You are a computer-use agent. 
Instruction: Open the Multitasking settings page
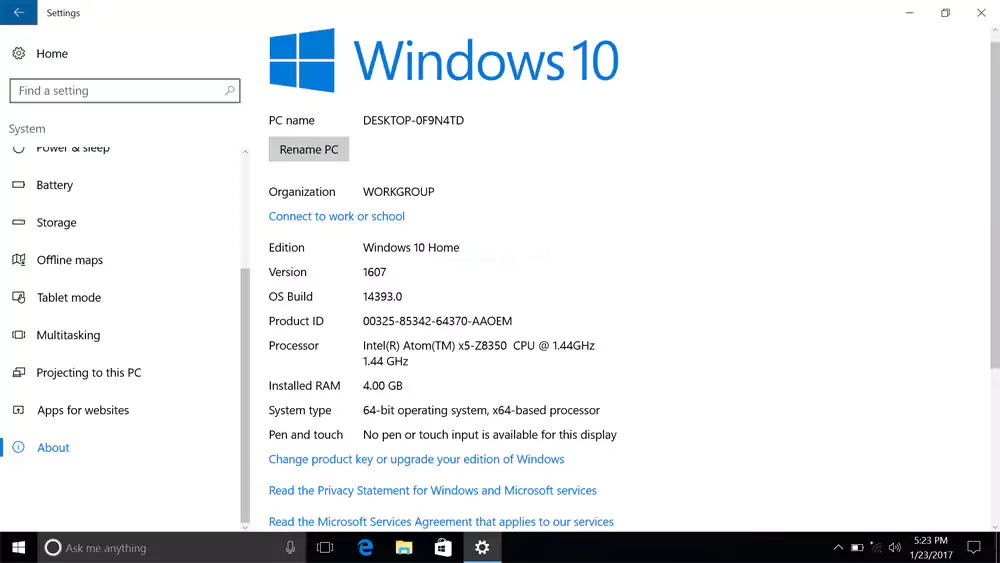tap(68, 335)
